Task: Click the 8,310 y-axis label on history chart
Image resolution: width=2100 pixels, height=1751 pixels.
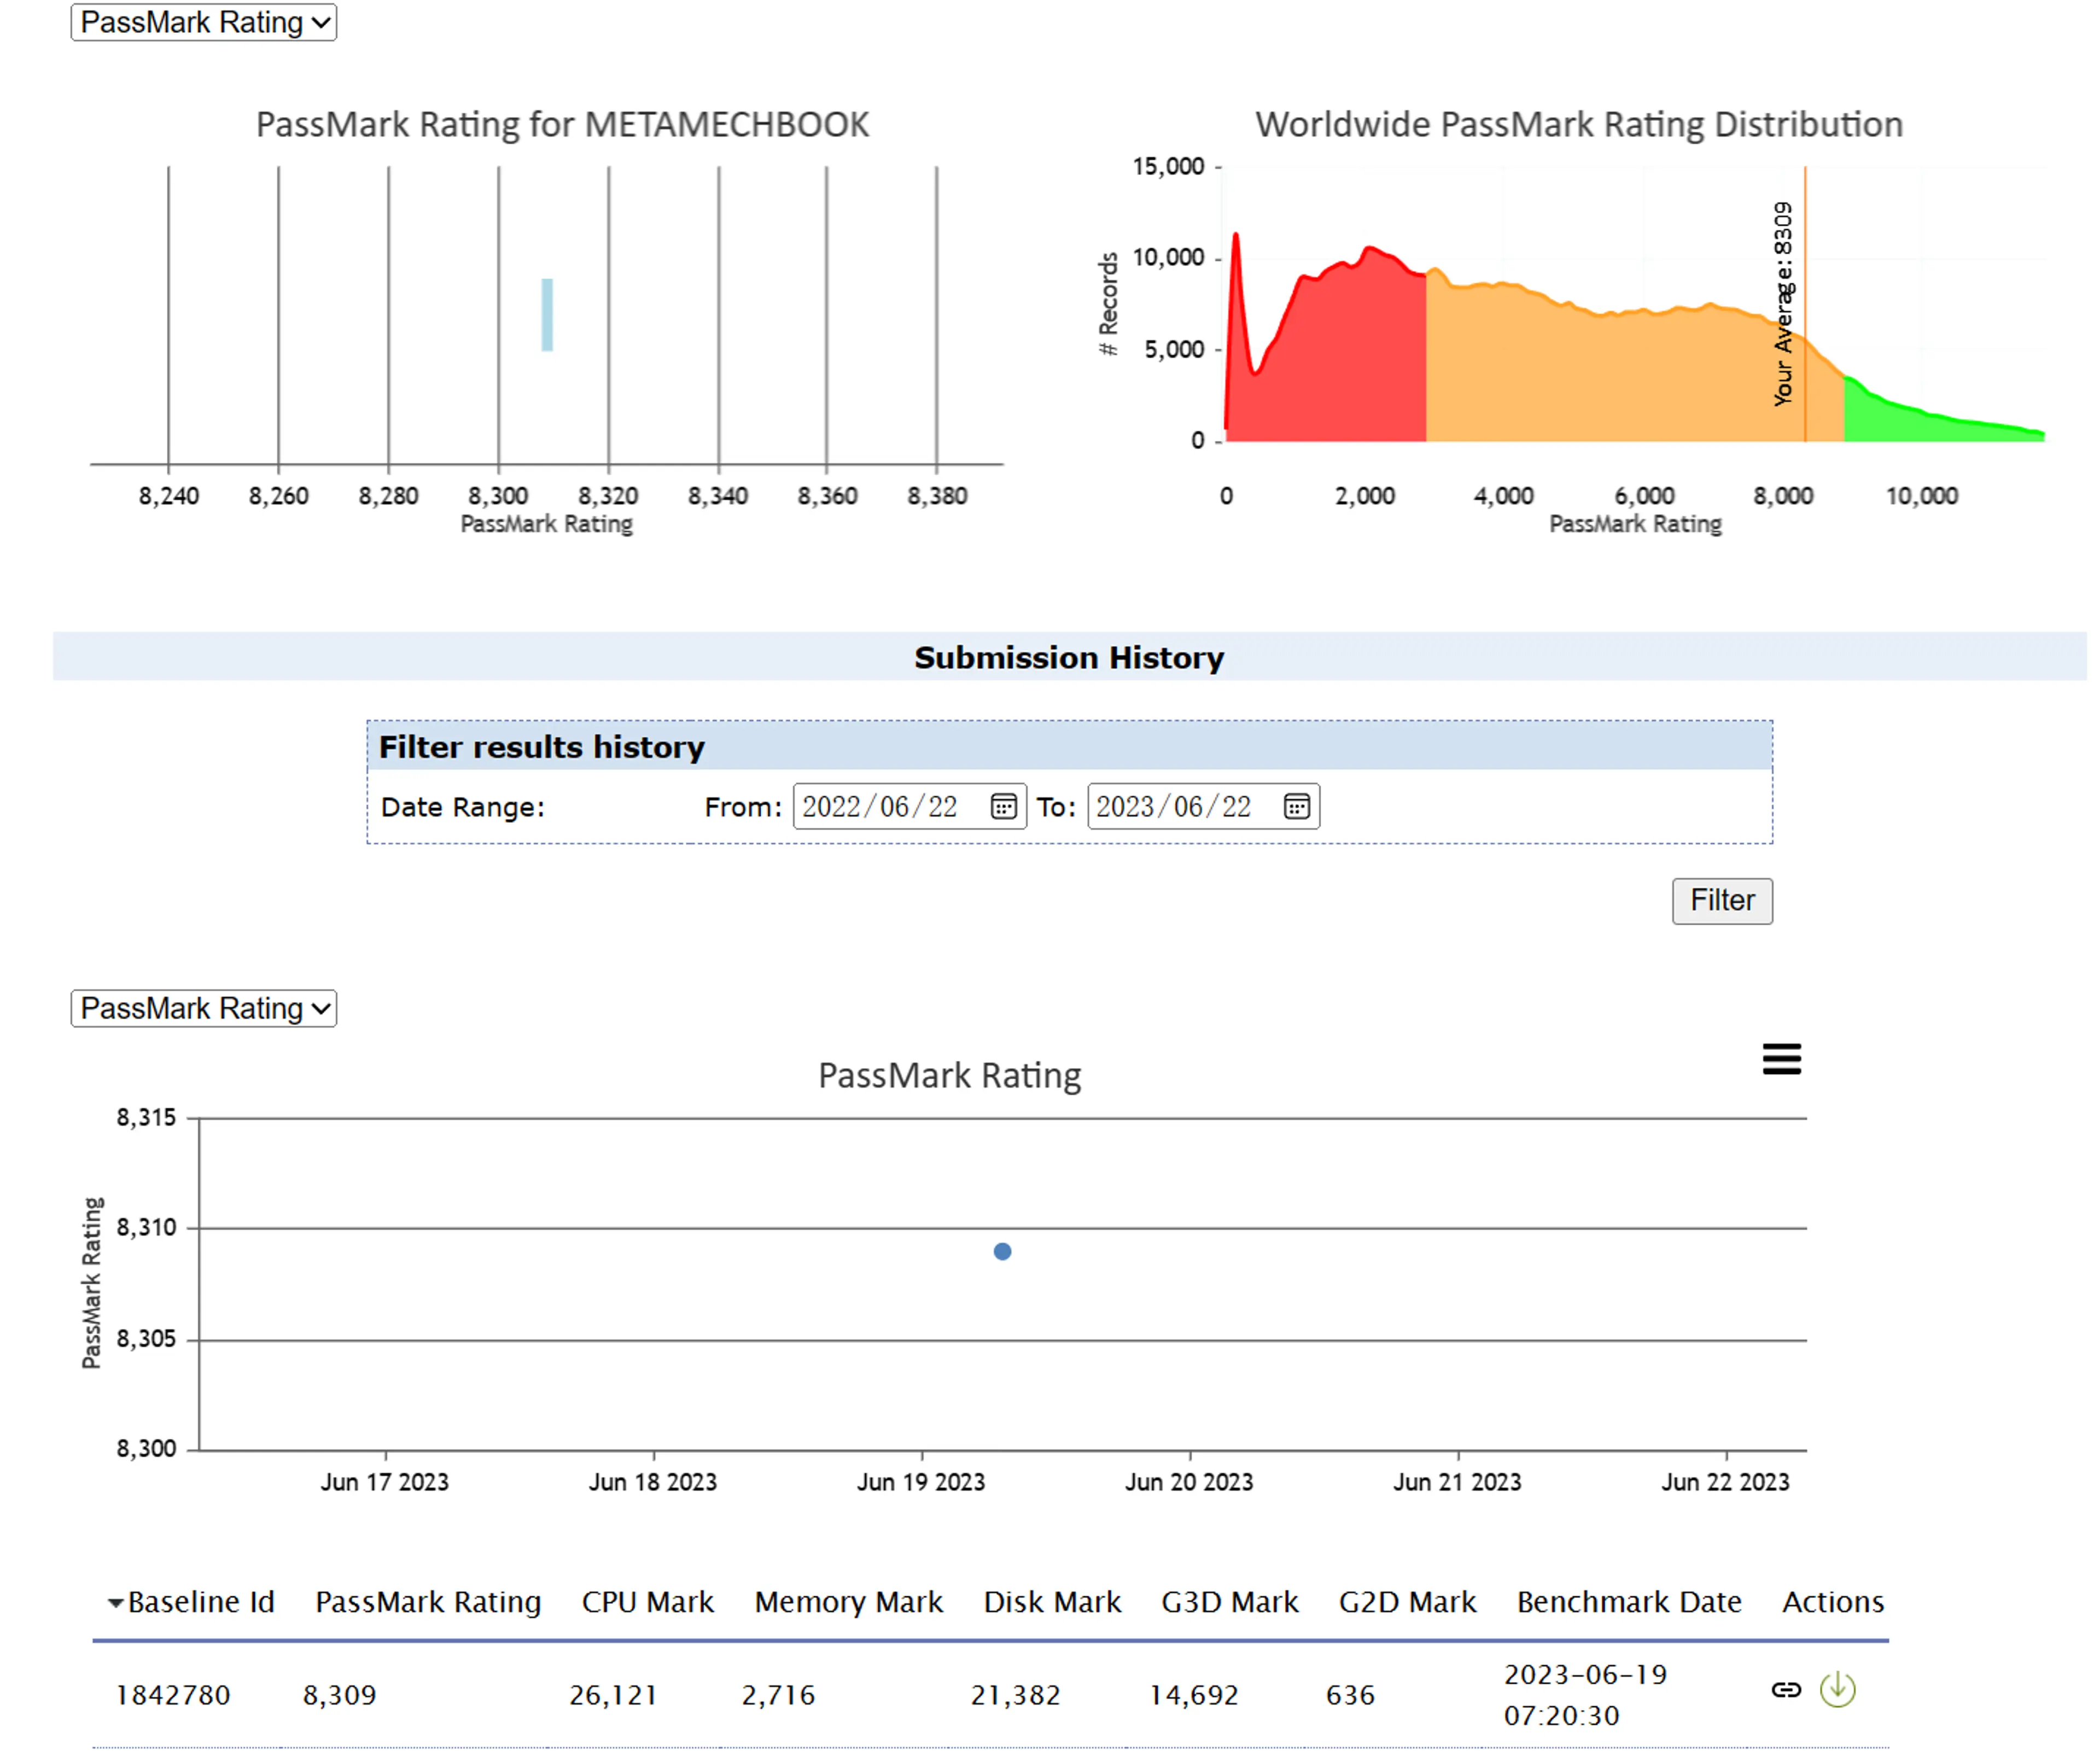Action: coord(146,1227)
